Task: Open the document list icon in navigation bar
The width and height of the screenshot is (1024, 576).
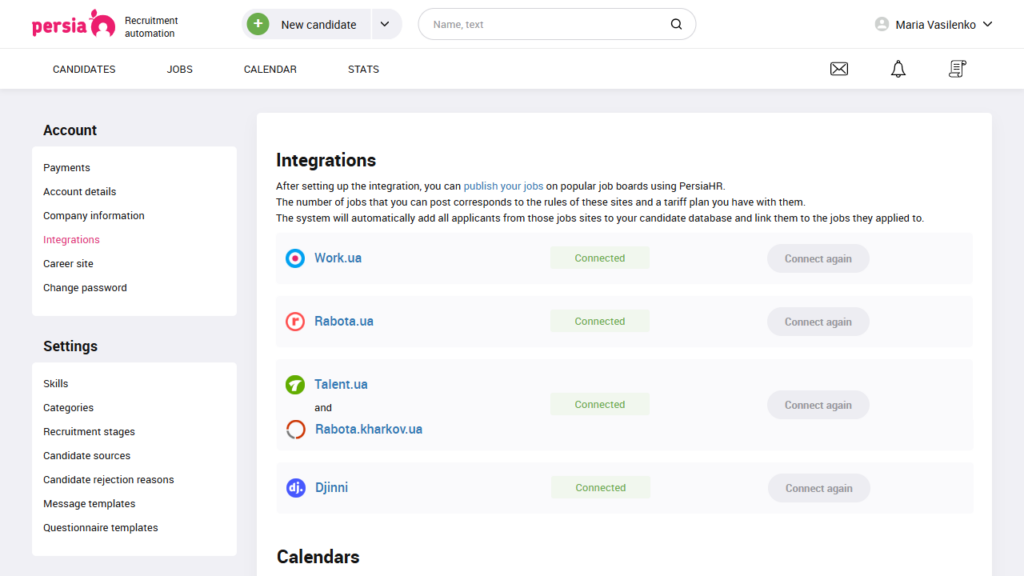Action: tap(957, 69)
